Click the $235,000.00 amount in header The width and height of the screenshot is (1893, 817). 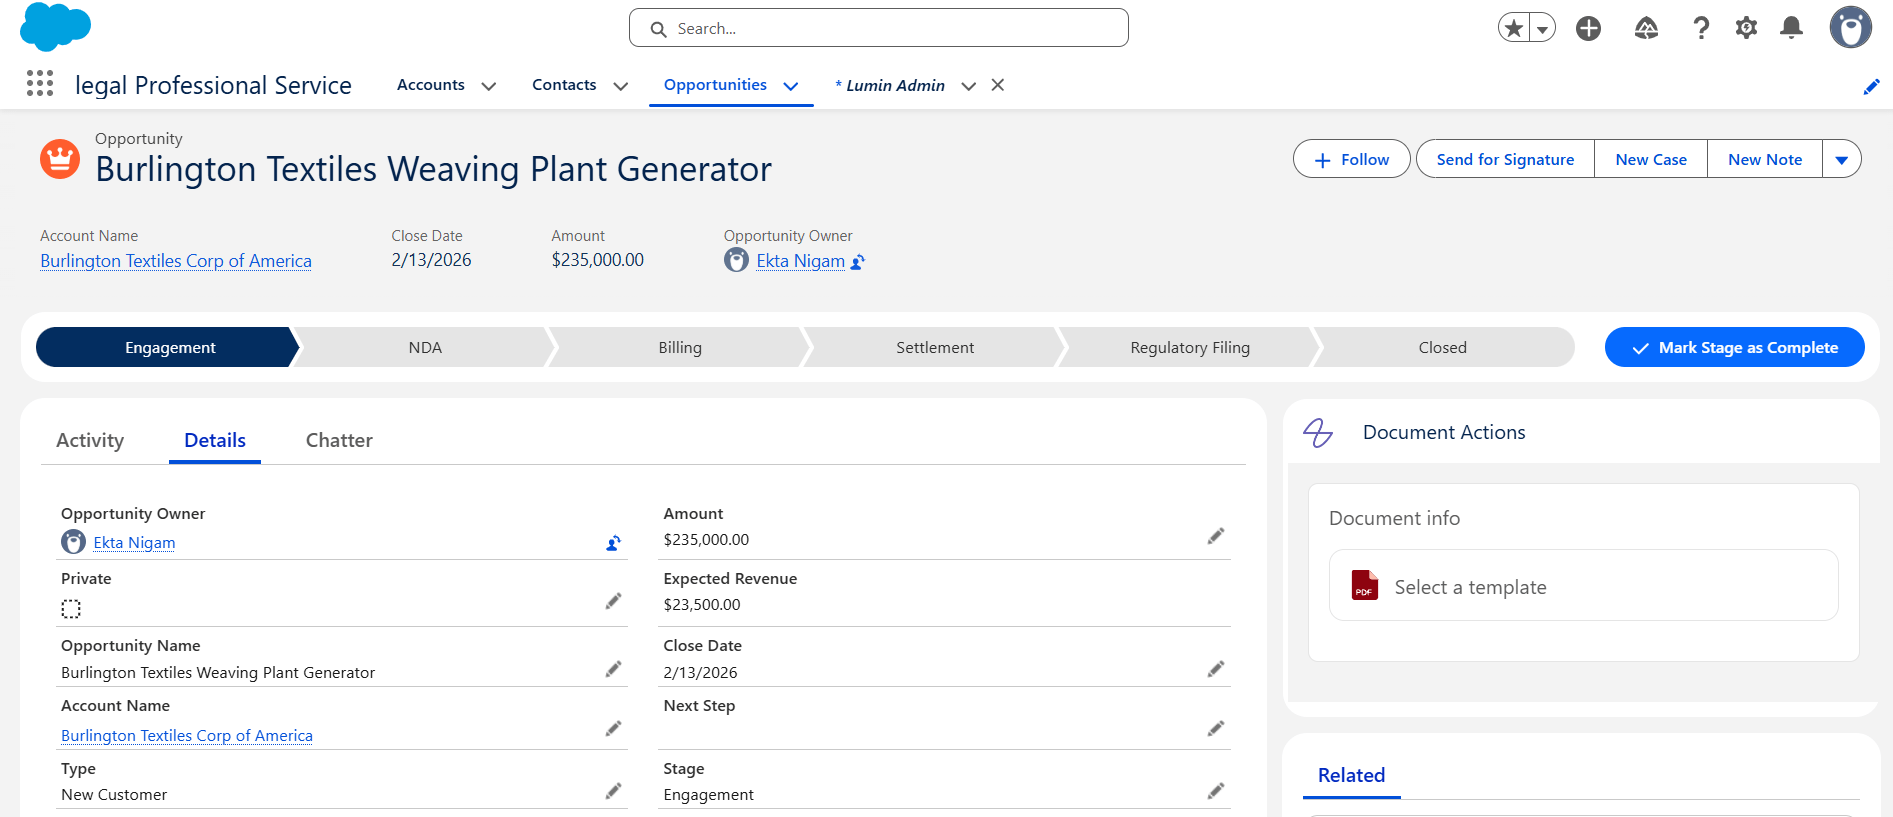[x=598, y=260]
